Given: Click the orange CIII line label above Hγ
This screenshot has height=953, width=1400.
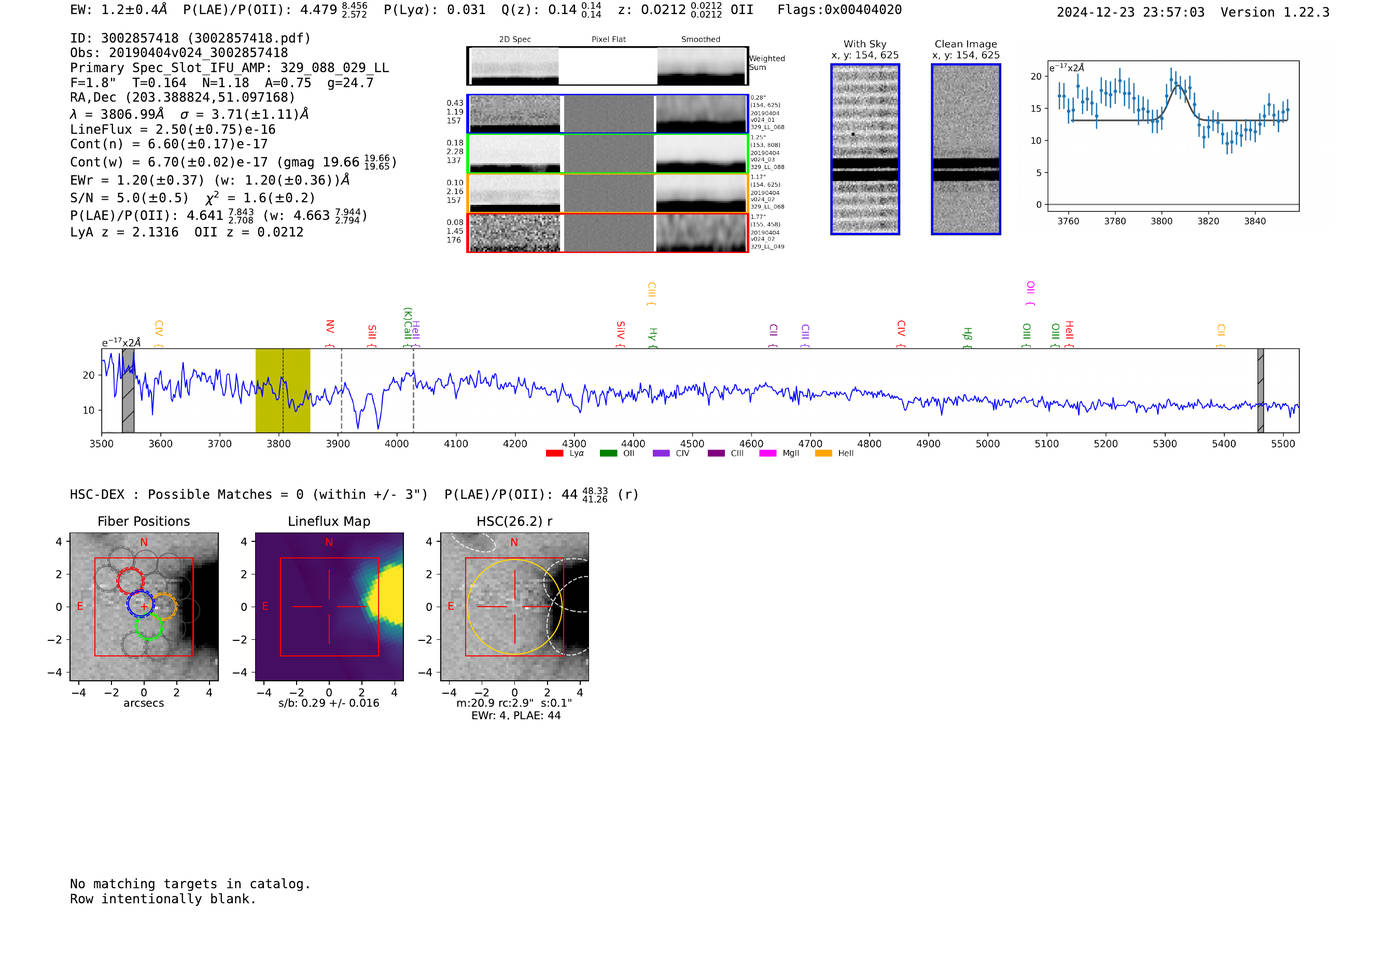Looking at the screenshot, I should click(x=651, y=293).
